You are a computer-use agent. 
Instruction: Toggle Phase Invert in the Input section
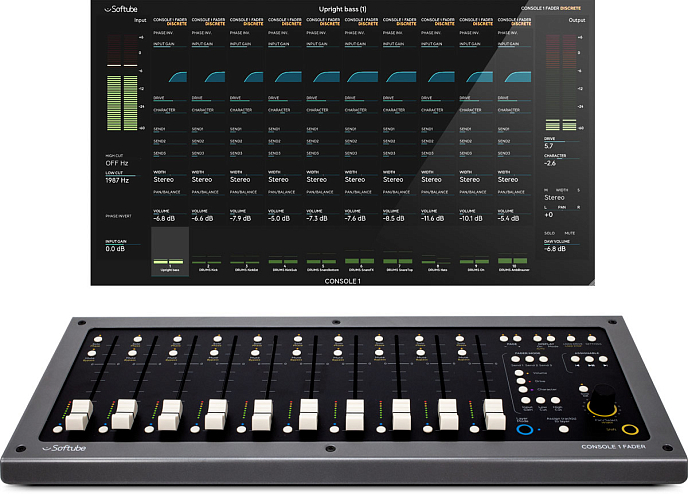pyautogui.click(x=118, y=216)
